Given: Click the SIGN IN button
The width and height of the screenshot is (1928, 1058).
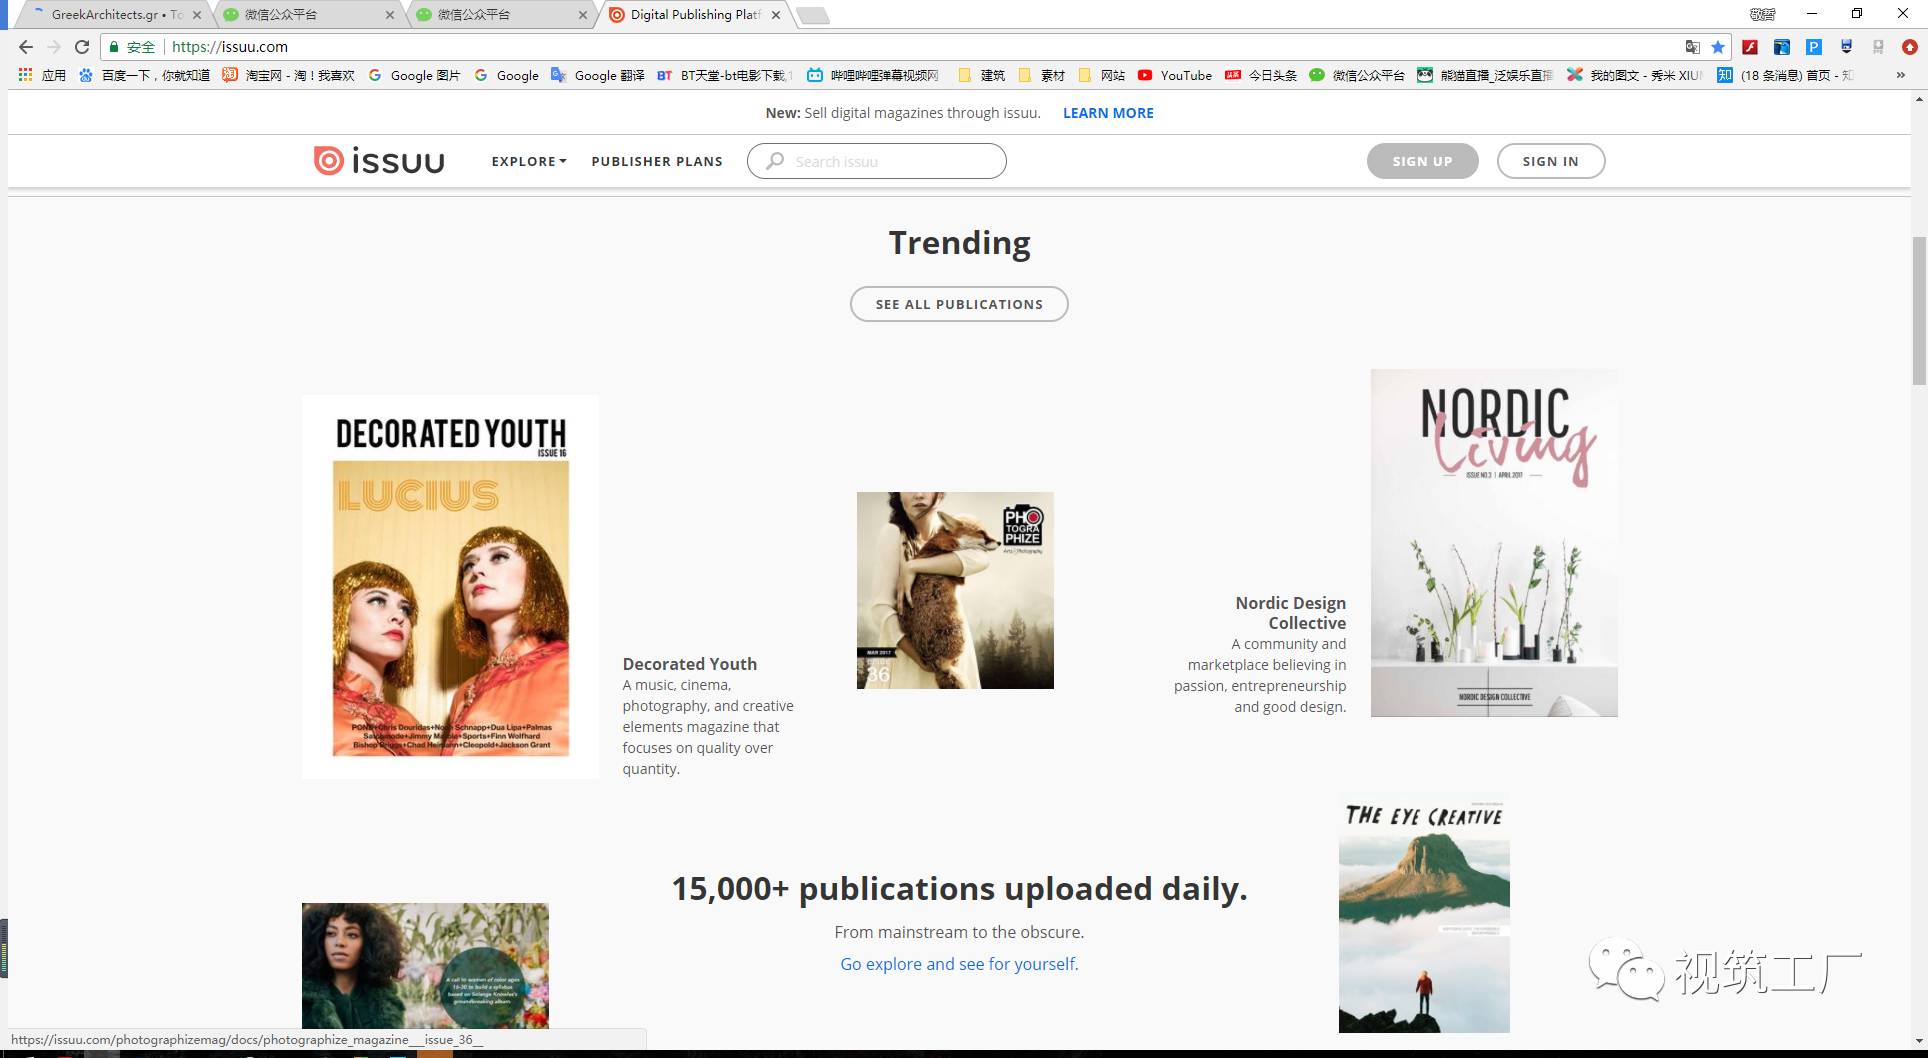Looking at the screenshot, I should pos(1551,161).
